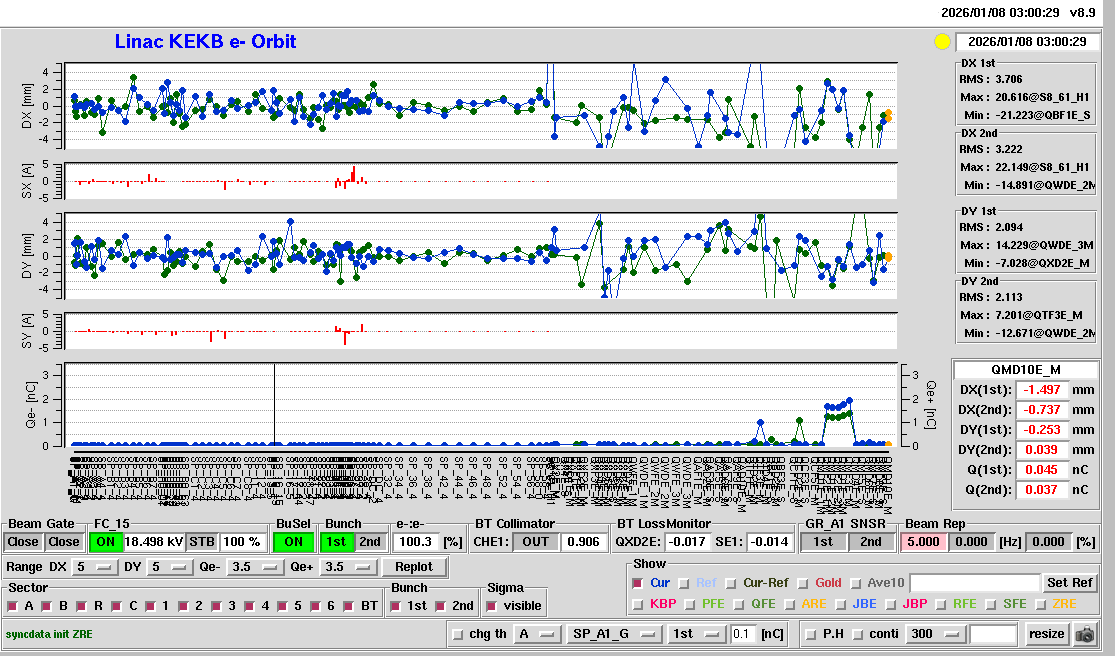
Task: Check the KBP show option
Action: (x=638, y=604)
